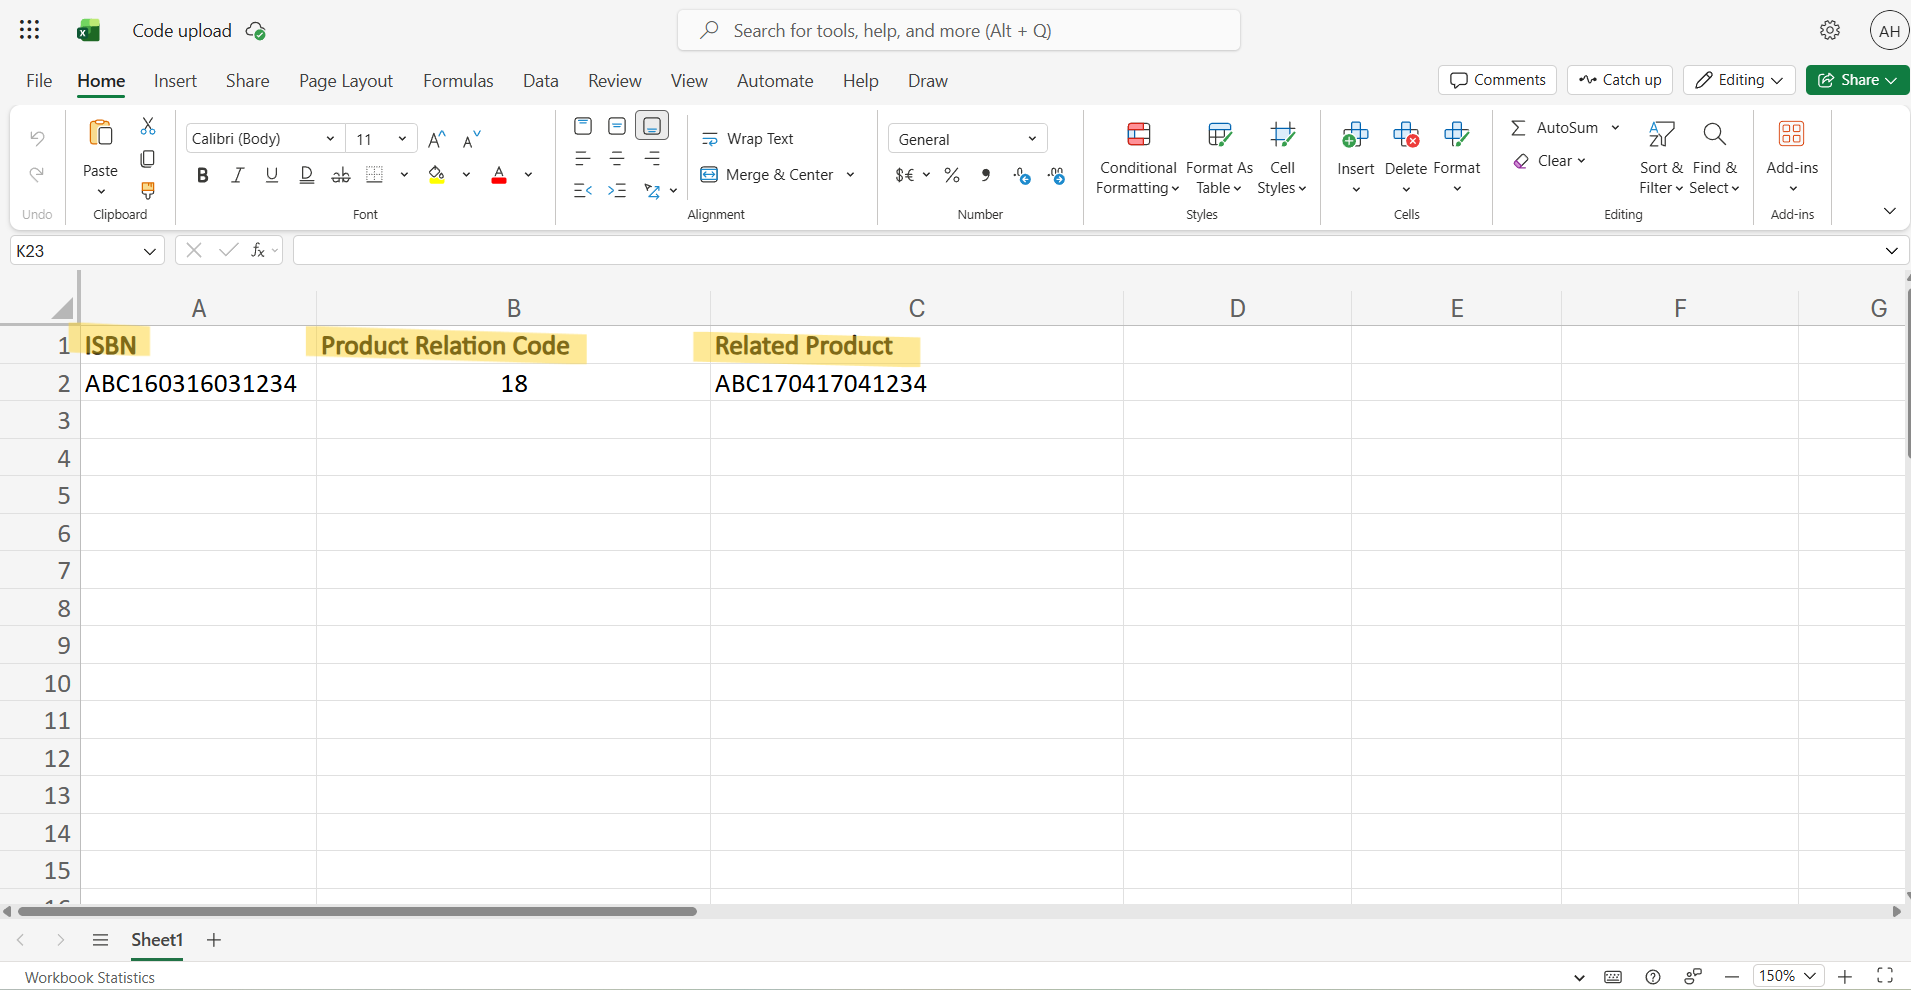Select the Conditional Formatting icon
1911x990 pixels.
tap(1138, 135)
